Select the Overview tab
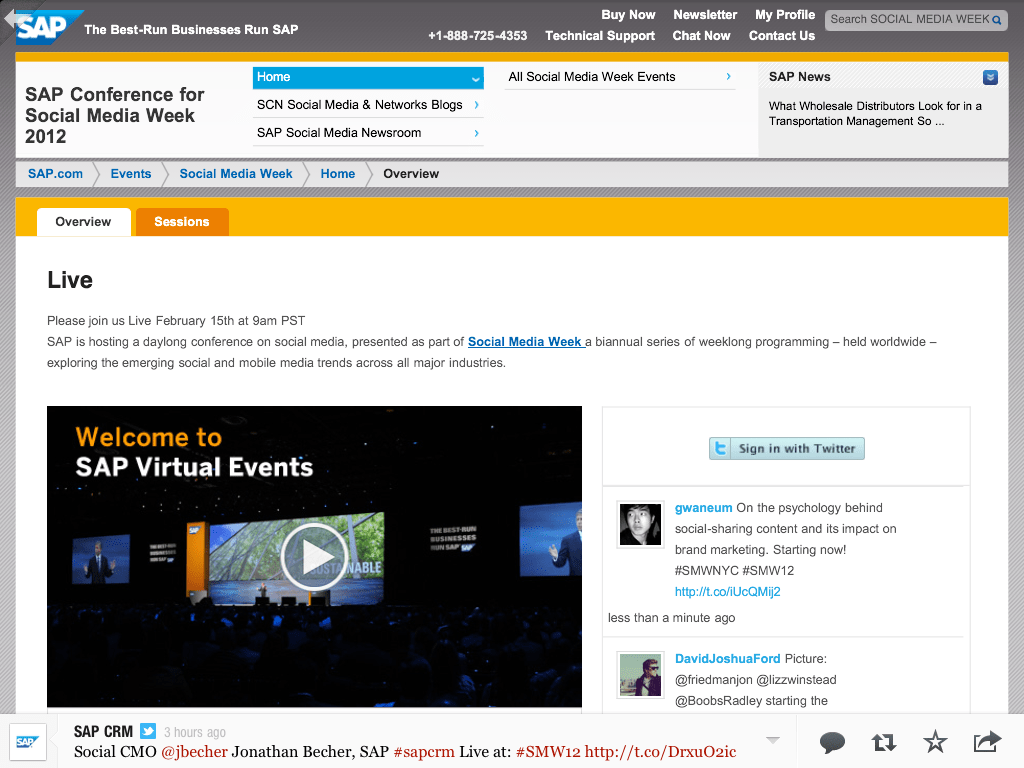This screenshot has height=768, width=1024. click(84, 222)
